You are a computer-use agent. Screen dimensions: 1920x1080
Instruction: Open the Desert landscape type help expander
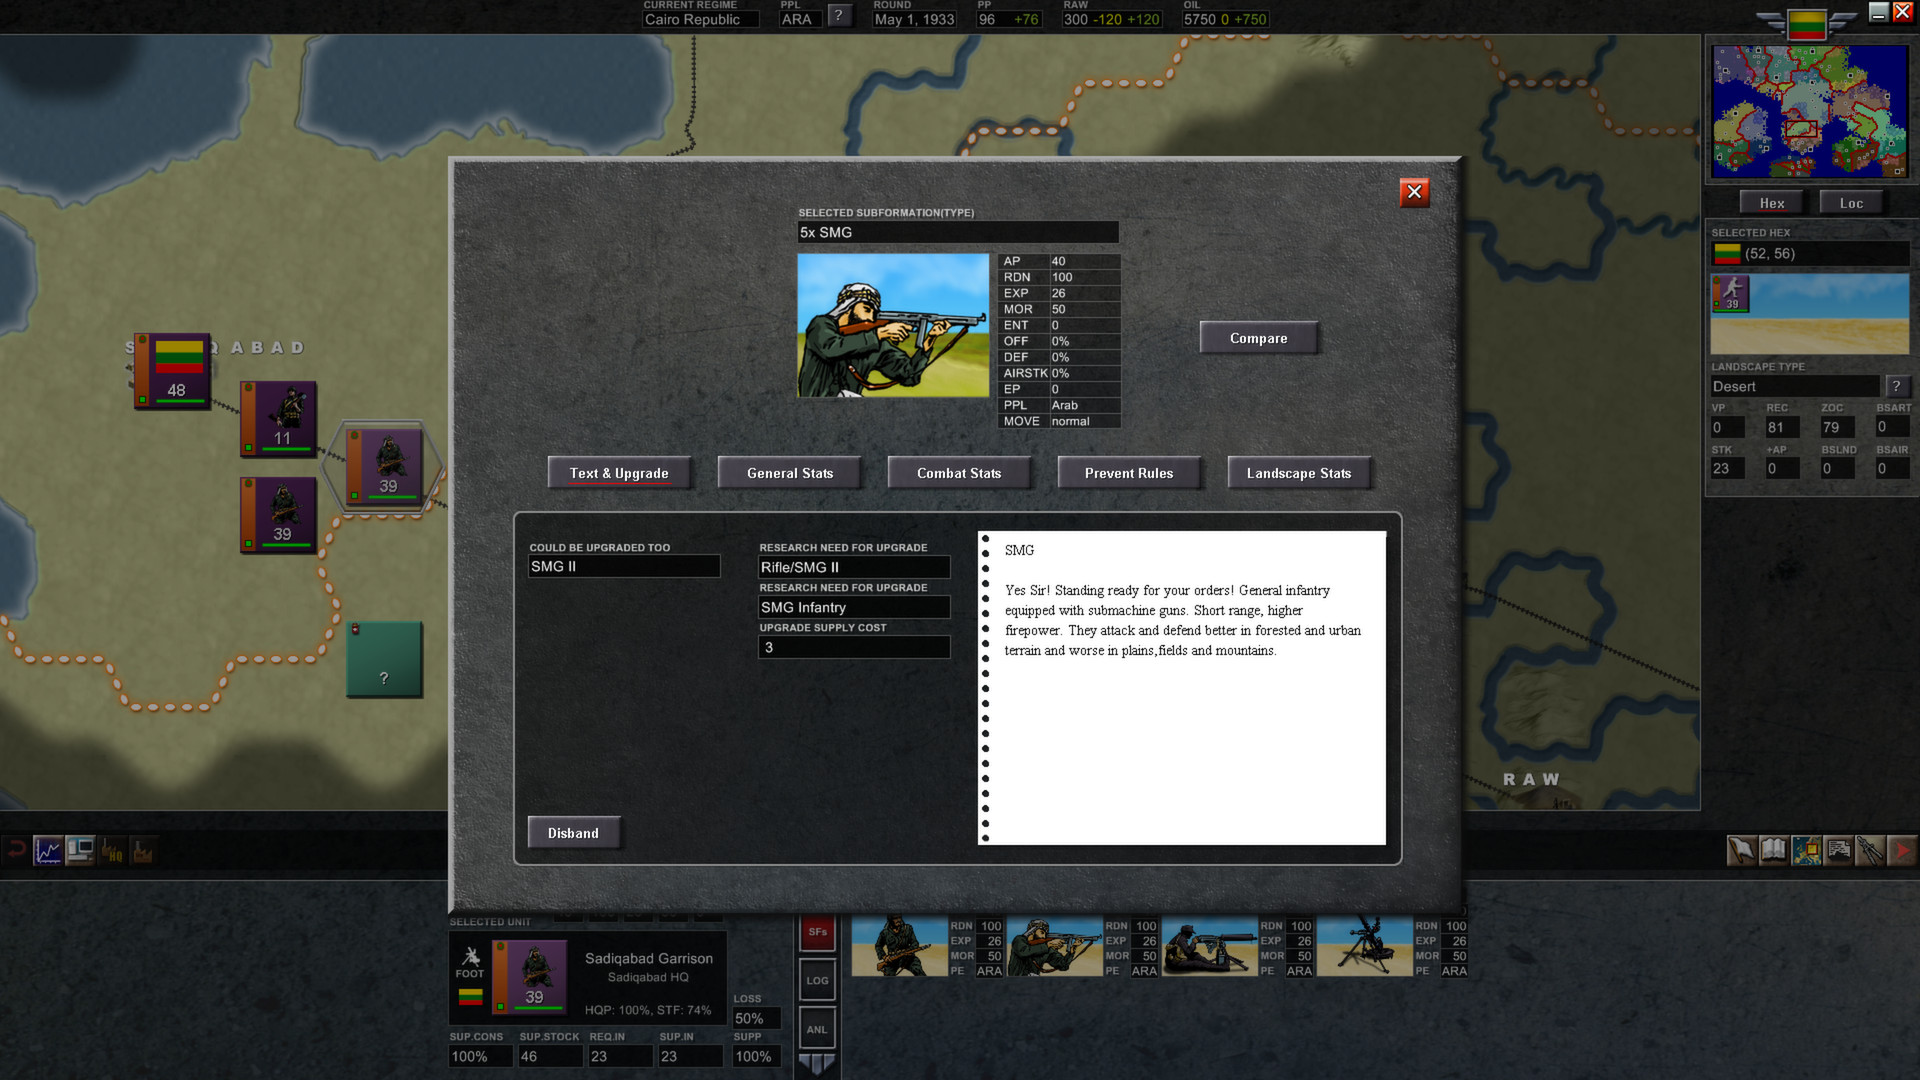[1898, 386]
